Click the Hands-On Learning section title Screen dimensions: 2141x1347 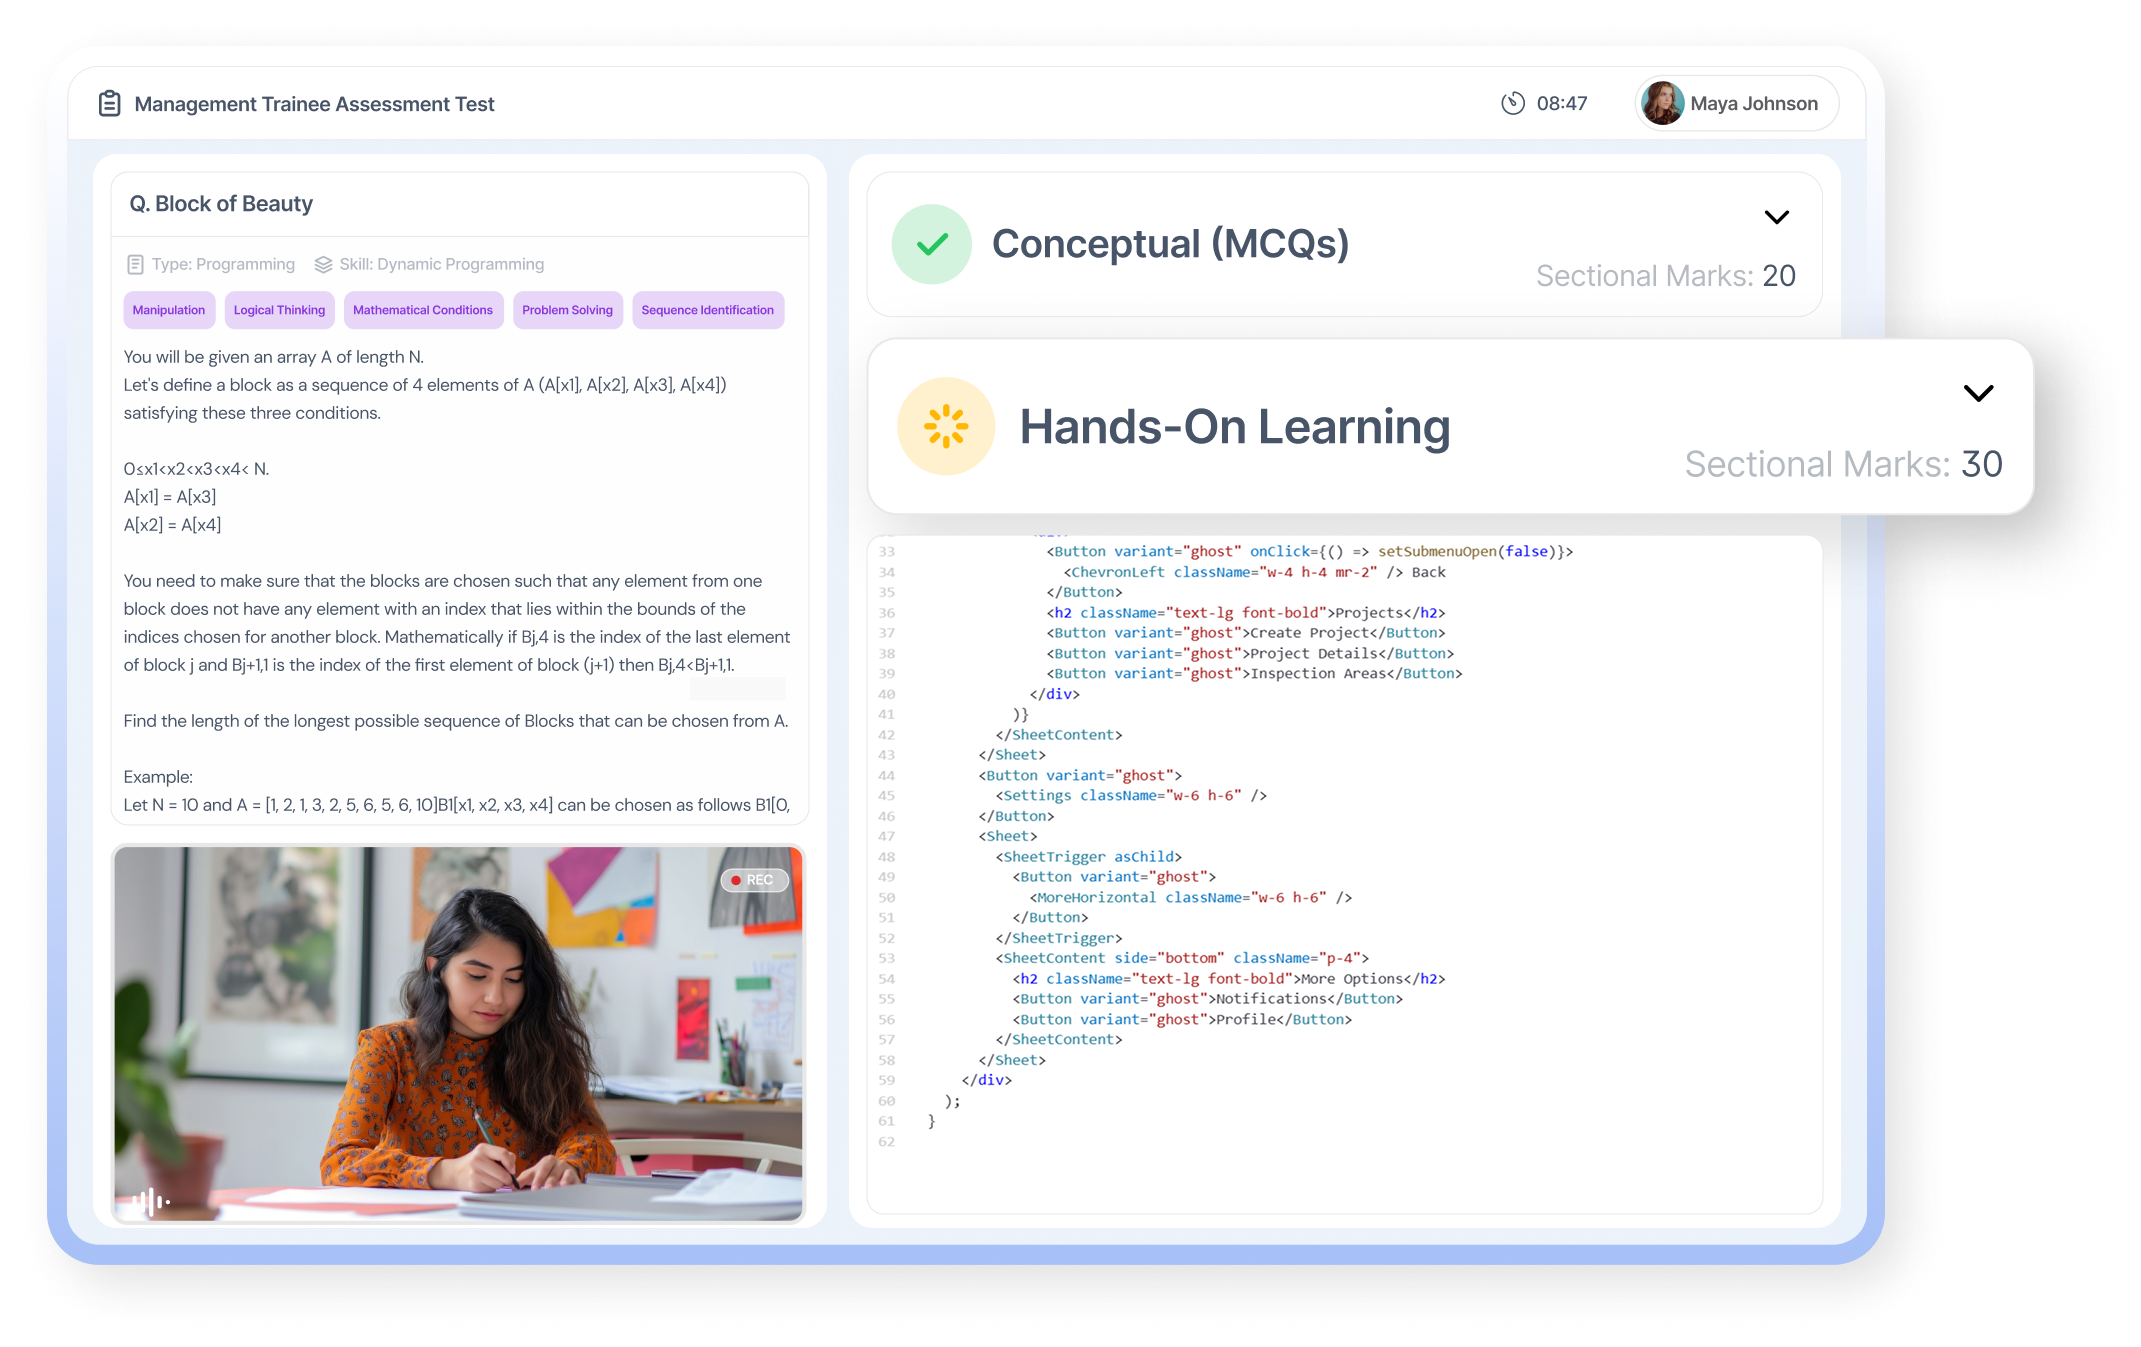pos(1235,427)
